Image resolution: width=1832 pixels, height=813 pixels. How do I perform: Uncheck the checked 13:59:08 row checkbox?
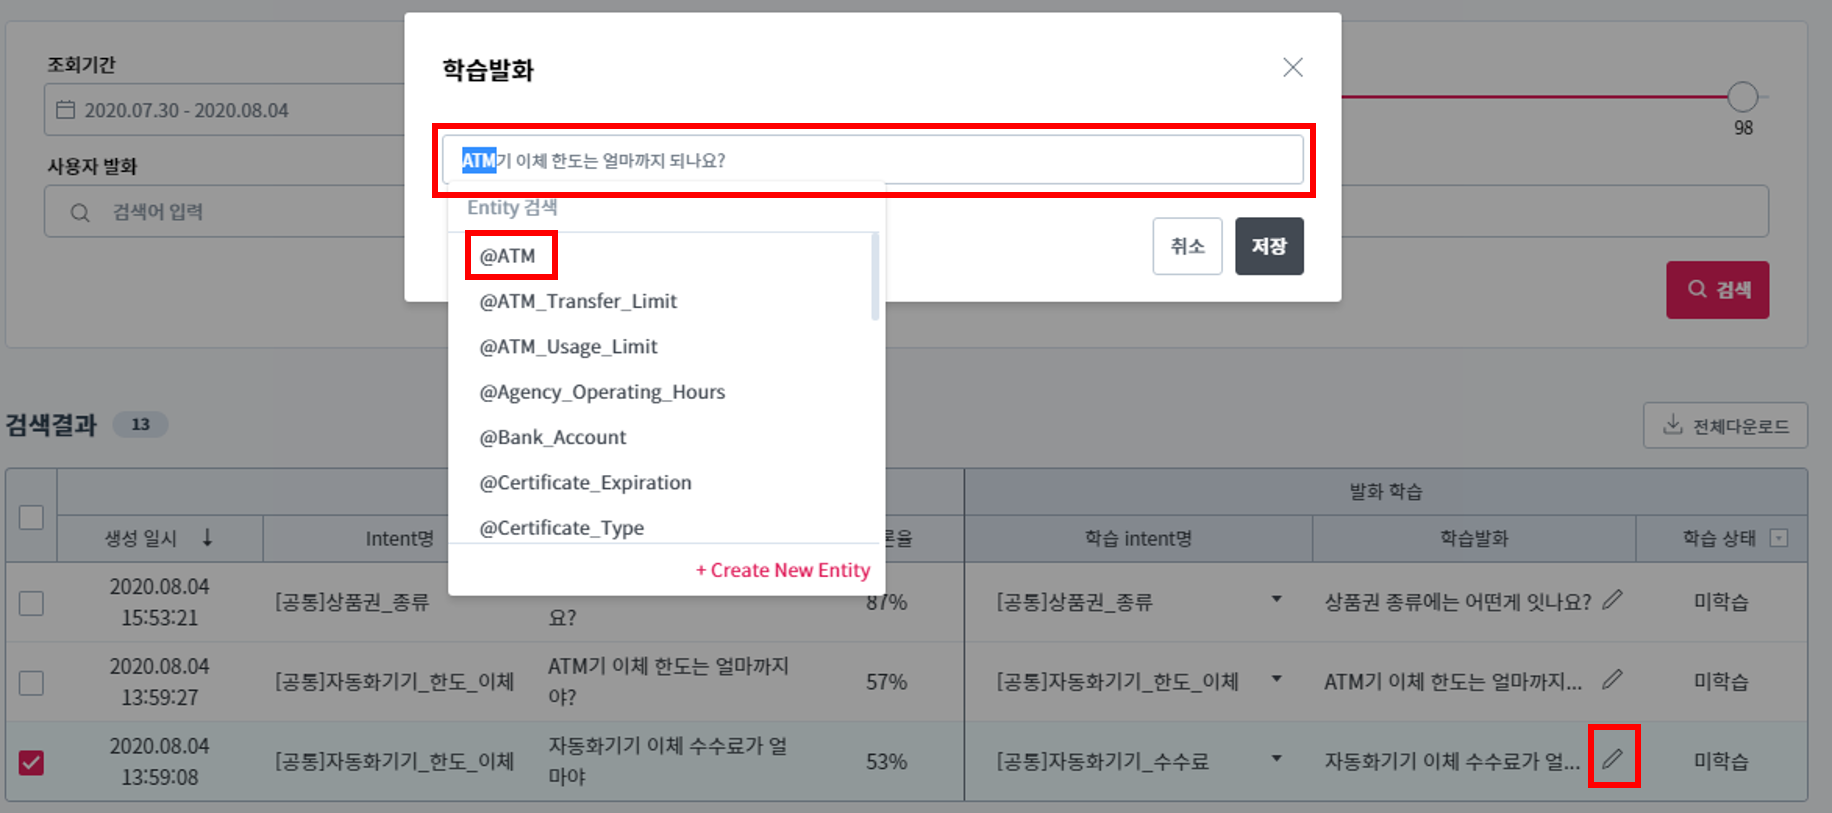pos(31,762)
